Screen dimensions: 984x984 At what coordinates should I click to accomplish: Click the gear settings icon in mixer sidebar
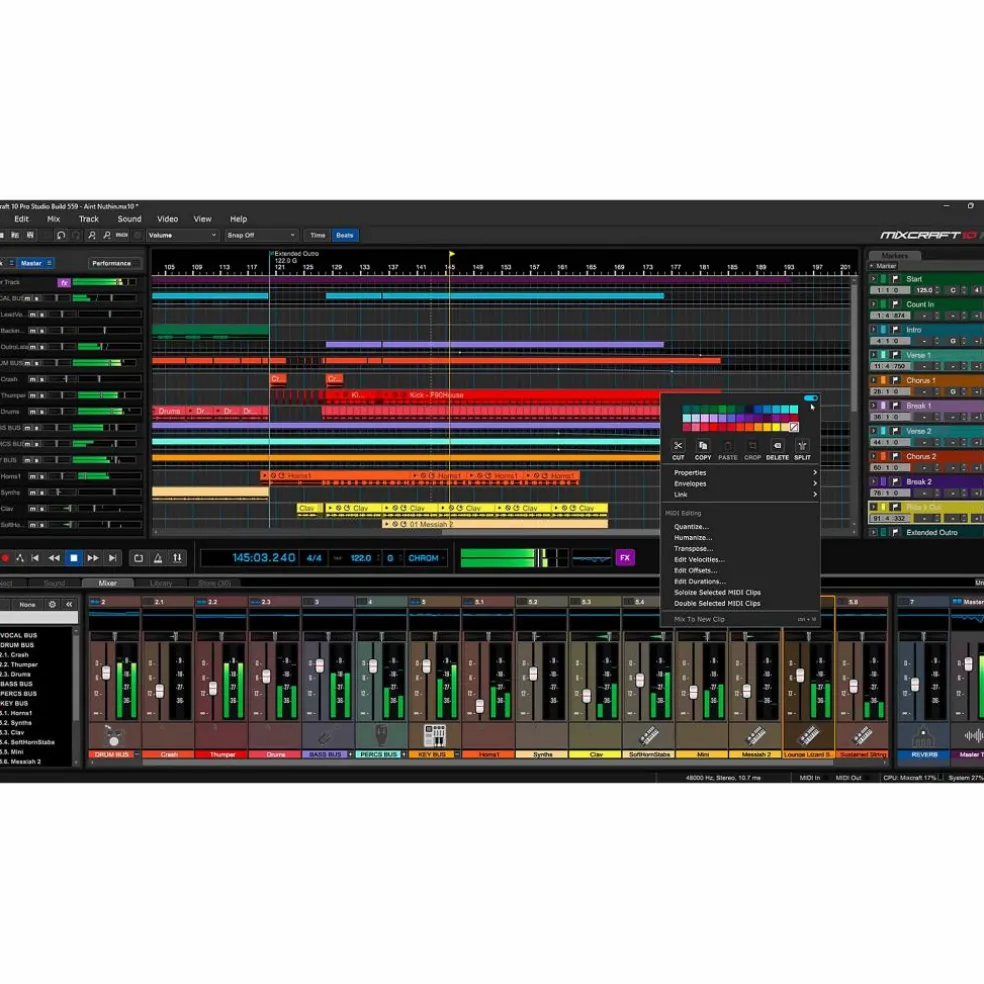[x=52, y=604]
